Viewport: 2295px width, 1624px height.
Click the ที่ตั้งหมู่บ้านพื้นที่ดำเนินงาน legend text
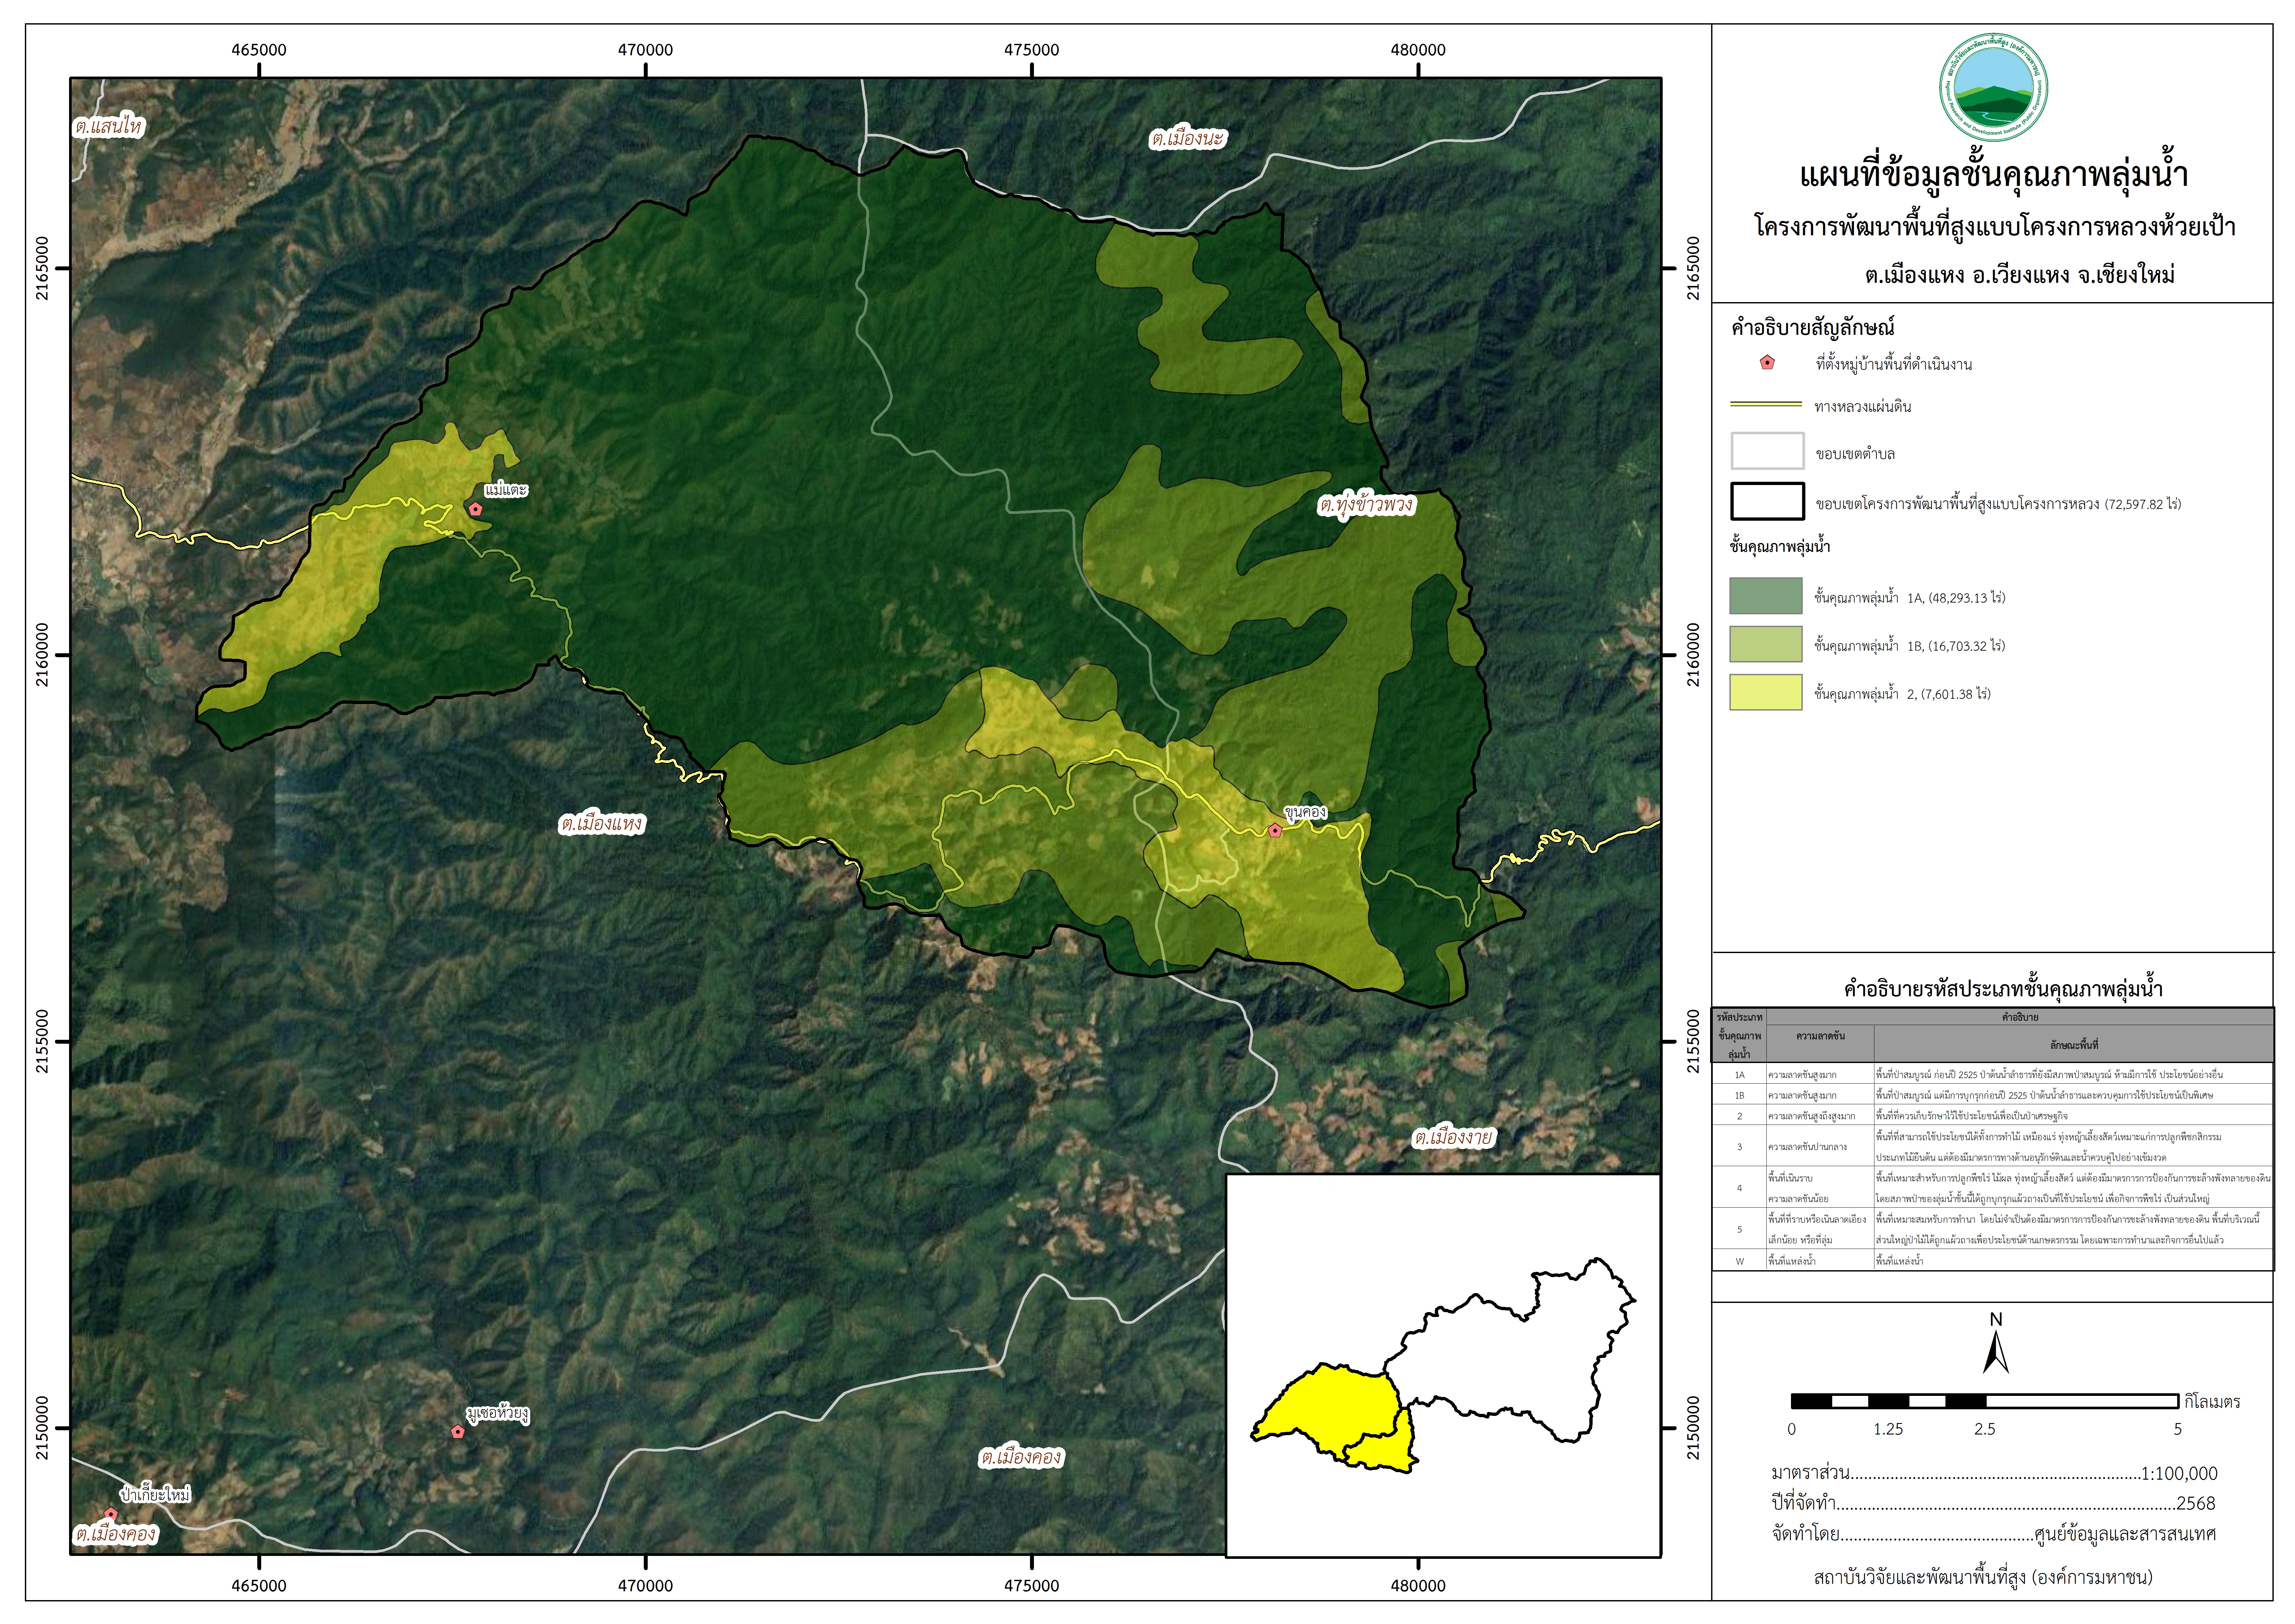click(x=1894, y=364)
